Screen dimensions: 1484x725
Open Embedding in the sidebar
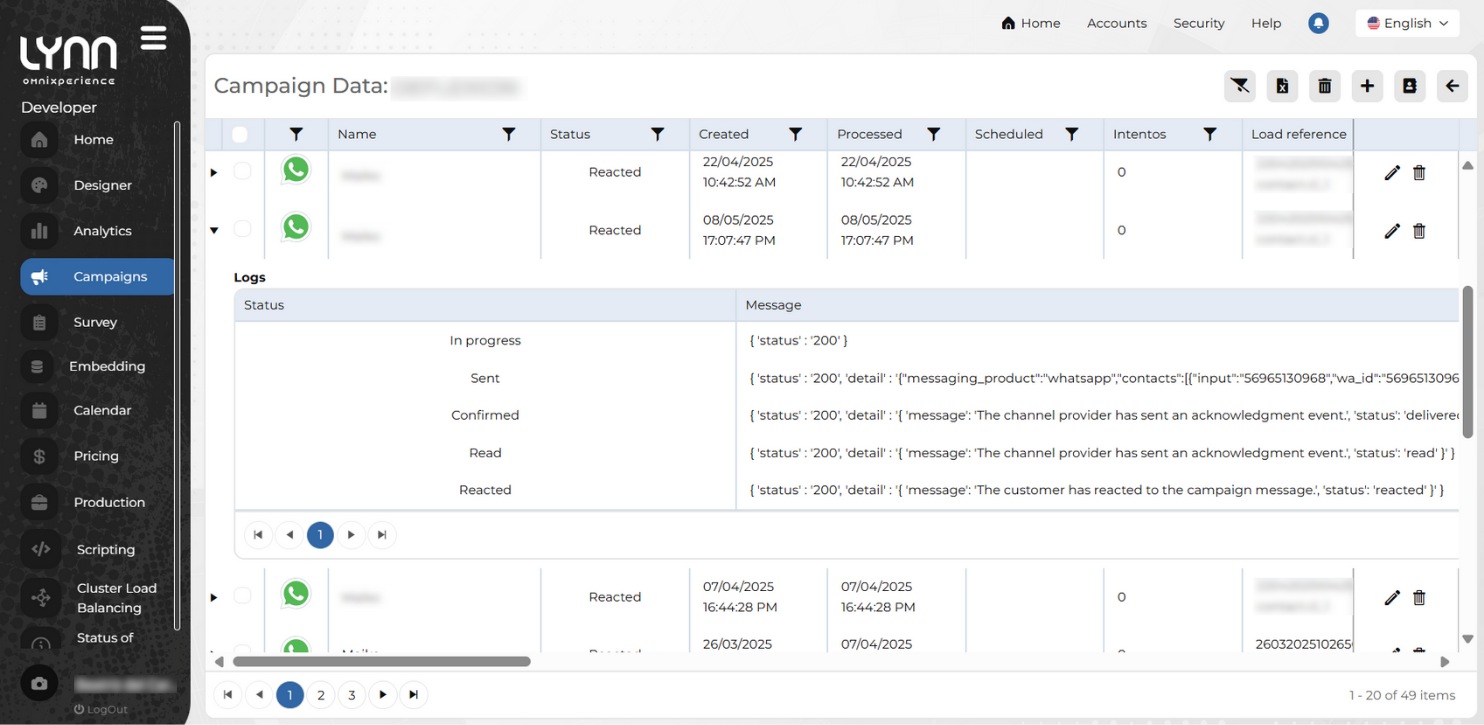(97, 366)
